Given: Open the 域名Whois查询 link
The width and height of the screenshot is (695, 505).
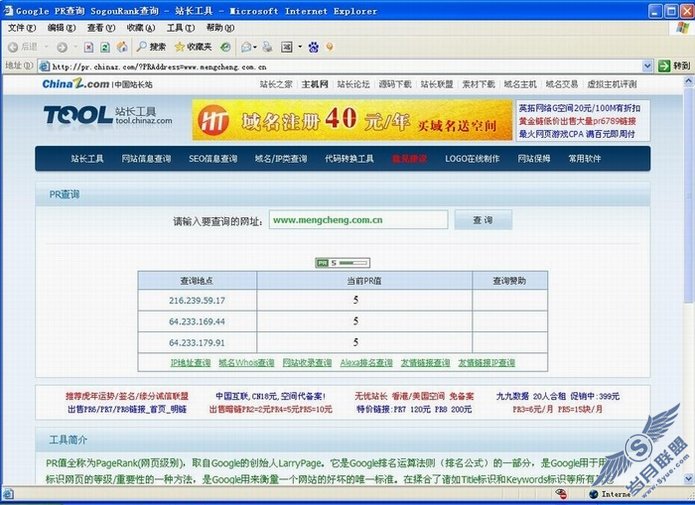Looking at the screenshot, I should [x=246, y=362].
